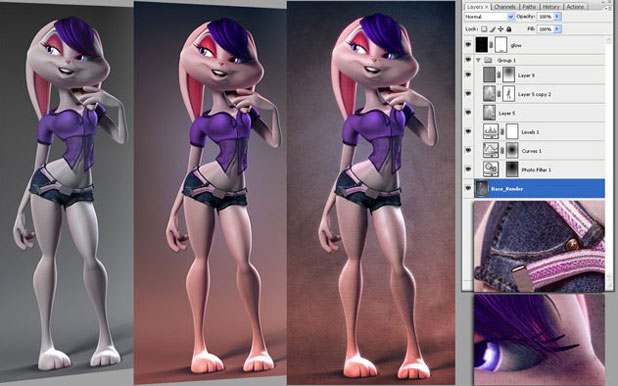The height and width of the screenshot is (386, 618).
Task: Click the link icon on glow layer
Action: pos(491,45)
